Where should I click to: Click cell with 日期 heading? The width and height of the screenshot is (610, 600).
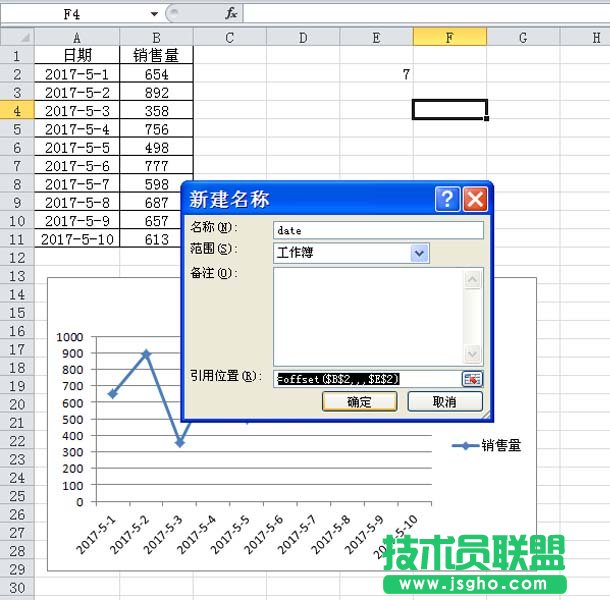tap(77, 56)
